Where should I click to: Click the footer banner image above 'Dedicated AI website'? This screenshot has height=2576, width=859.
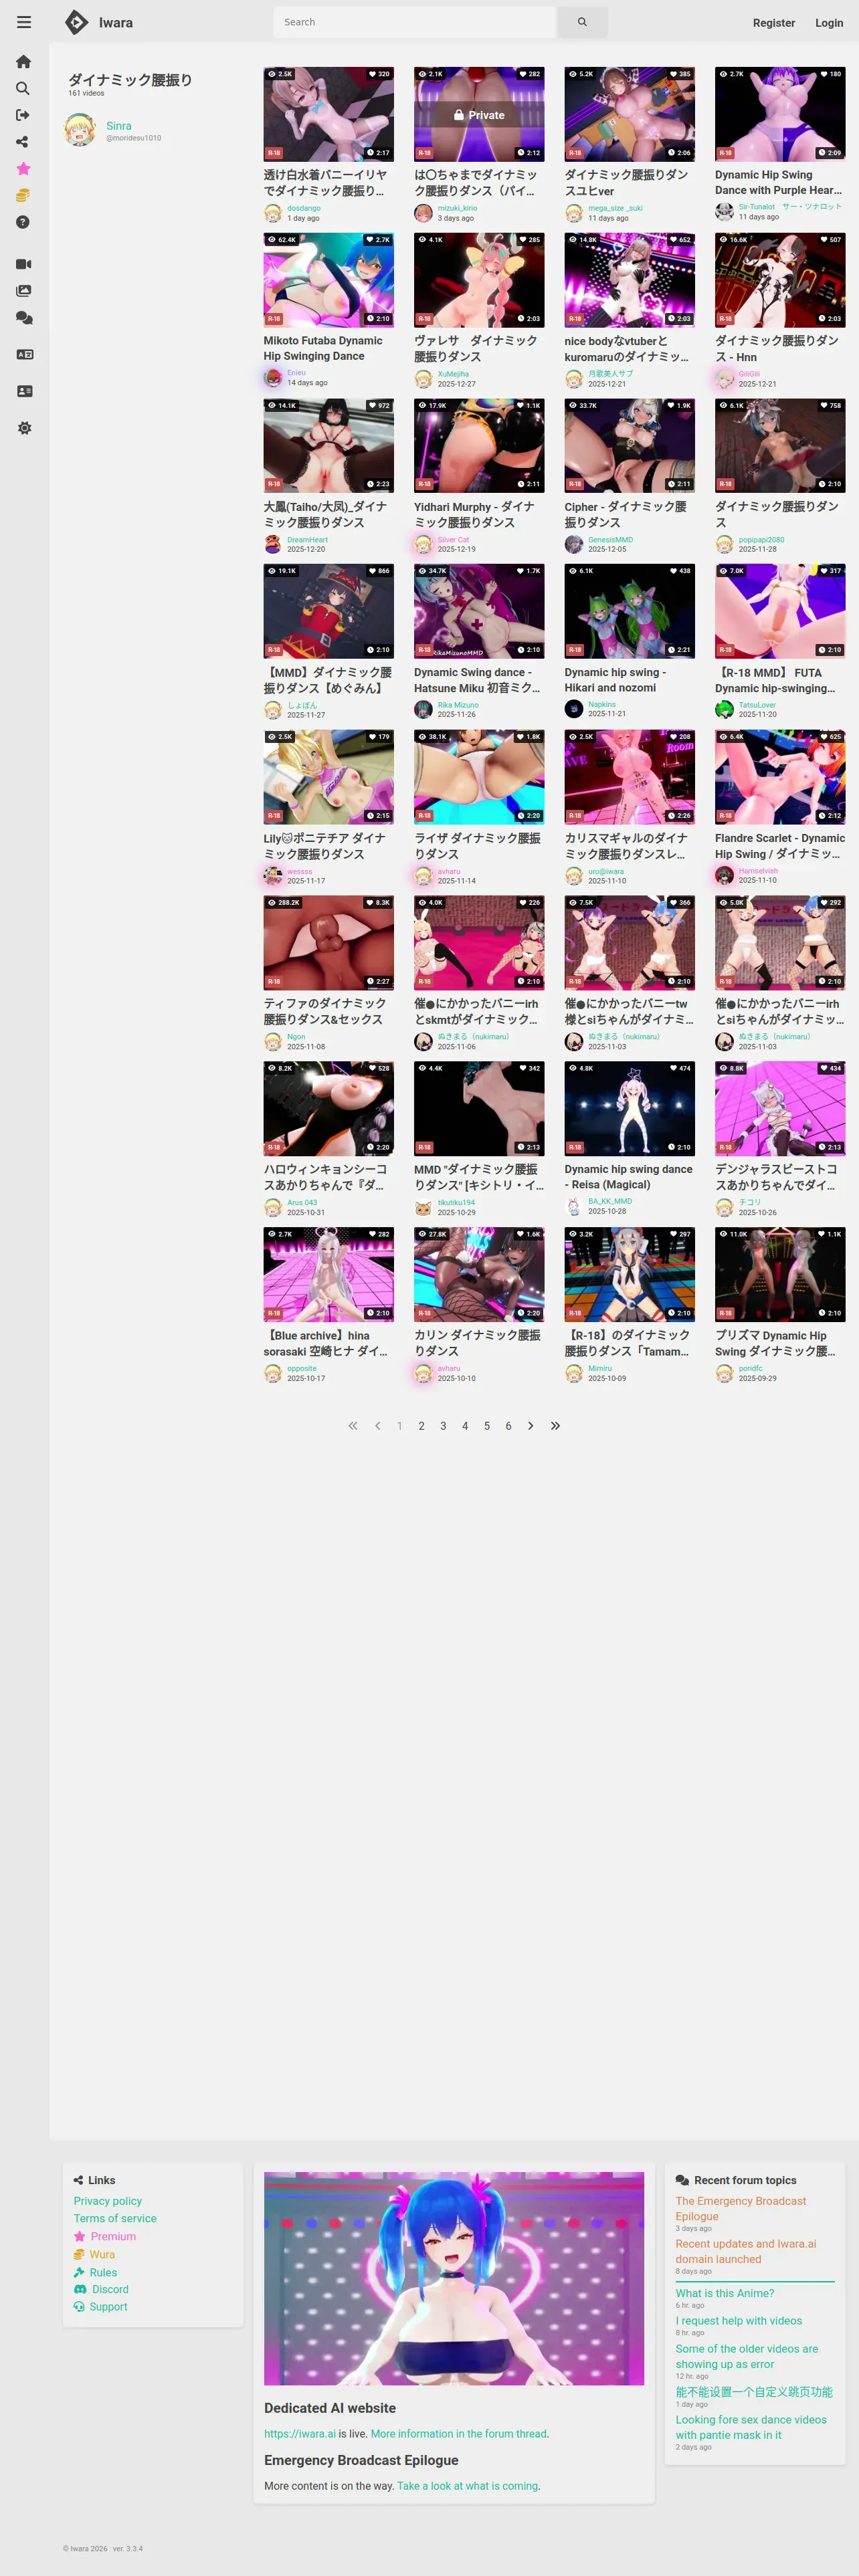[x=454, y=2278]
